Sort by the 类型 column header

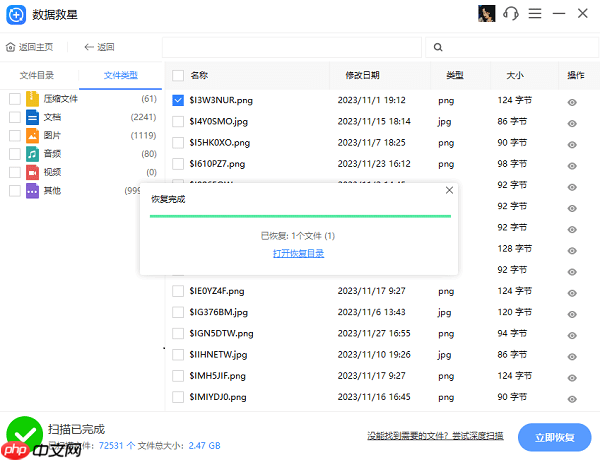(x=455, y=75)
